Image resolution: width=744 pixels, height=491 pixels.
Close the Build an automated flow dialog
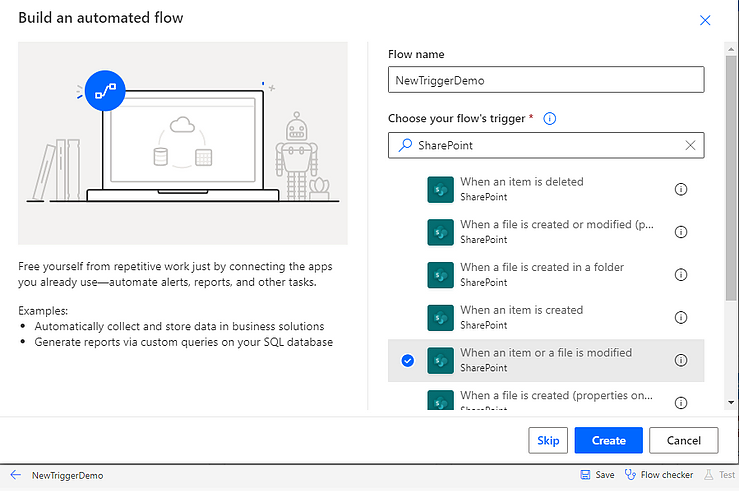[705, 20]
